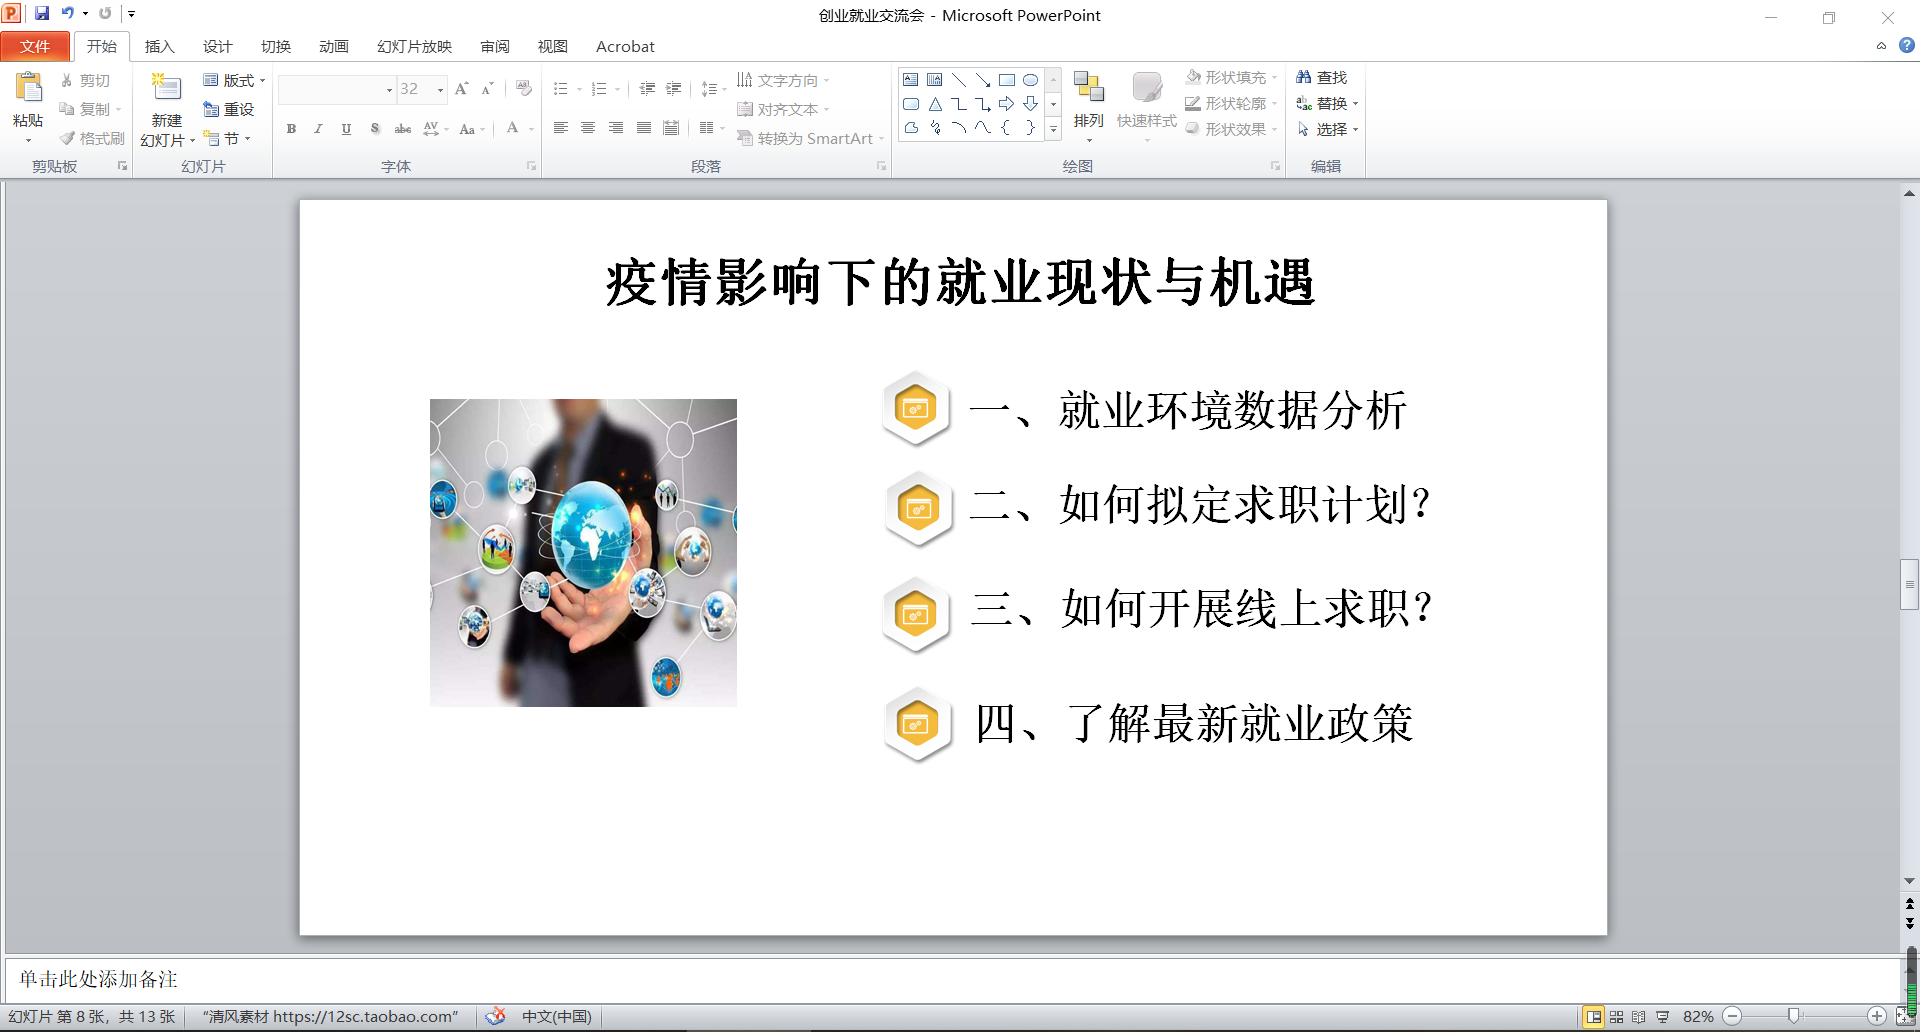Switch to the Slide Show (幻灯片放映) tab
This screenshot has width=1920, height=1032.
(x=414, y=46)
